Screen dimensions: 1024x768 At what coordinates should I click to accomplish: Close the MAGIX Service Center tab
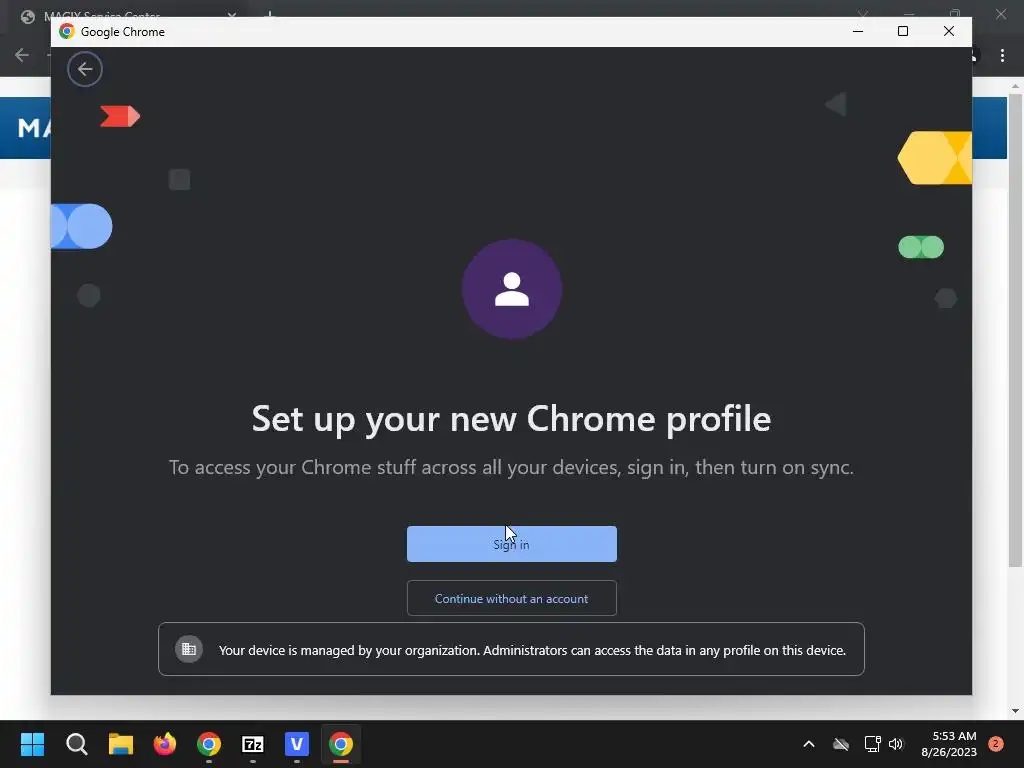tap(232, 14)
